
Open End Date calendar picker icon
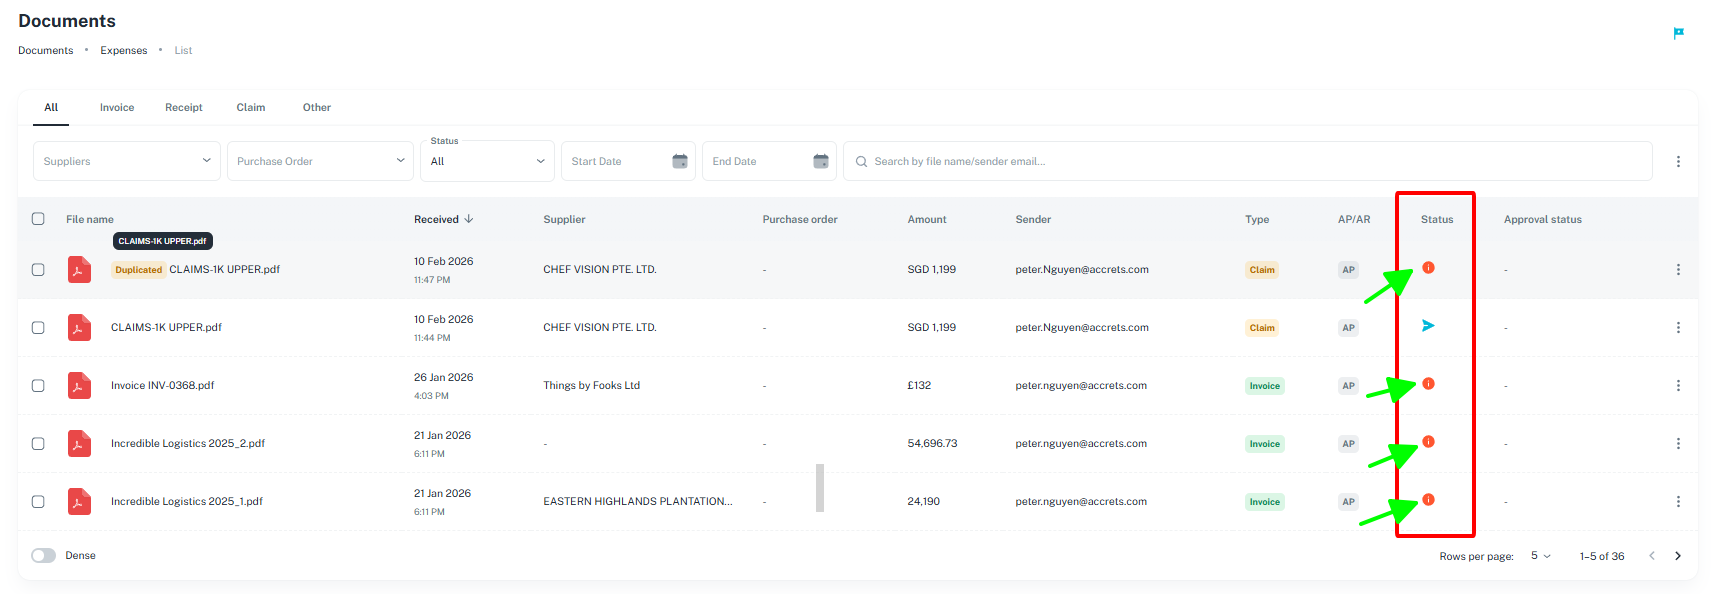pyautogui.click(x=821, y=161)
